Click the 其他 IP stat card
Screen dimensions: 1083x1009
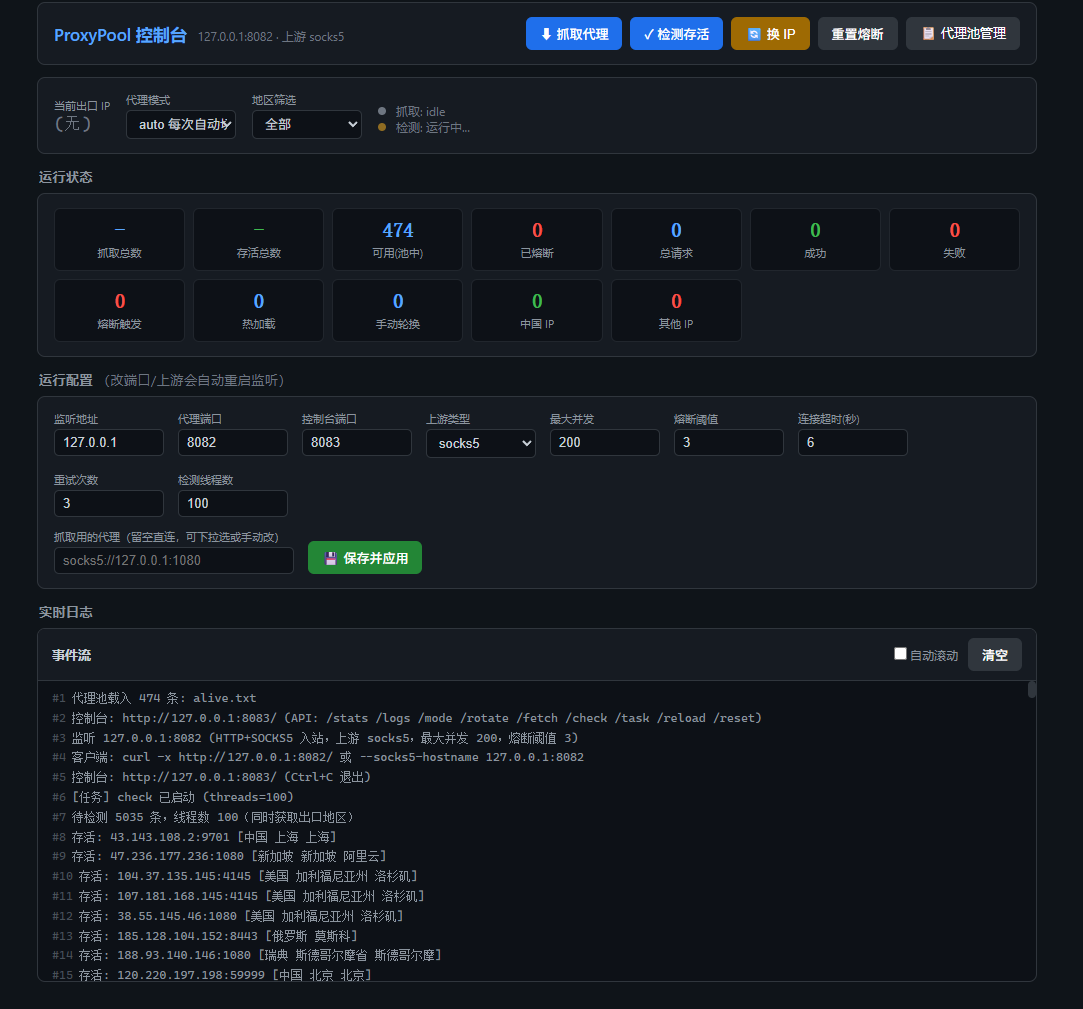676,311
